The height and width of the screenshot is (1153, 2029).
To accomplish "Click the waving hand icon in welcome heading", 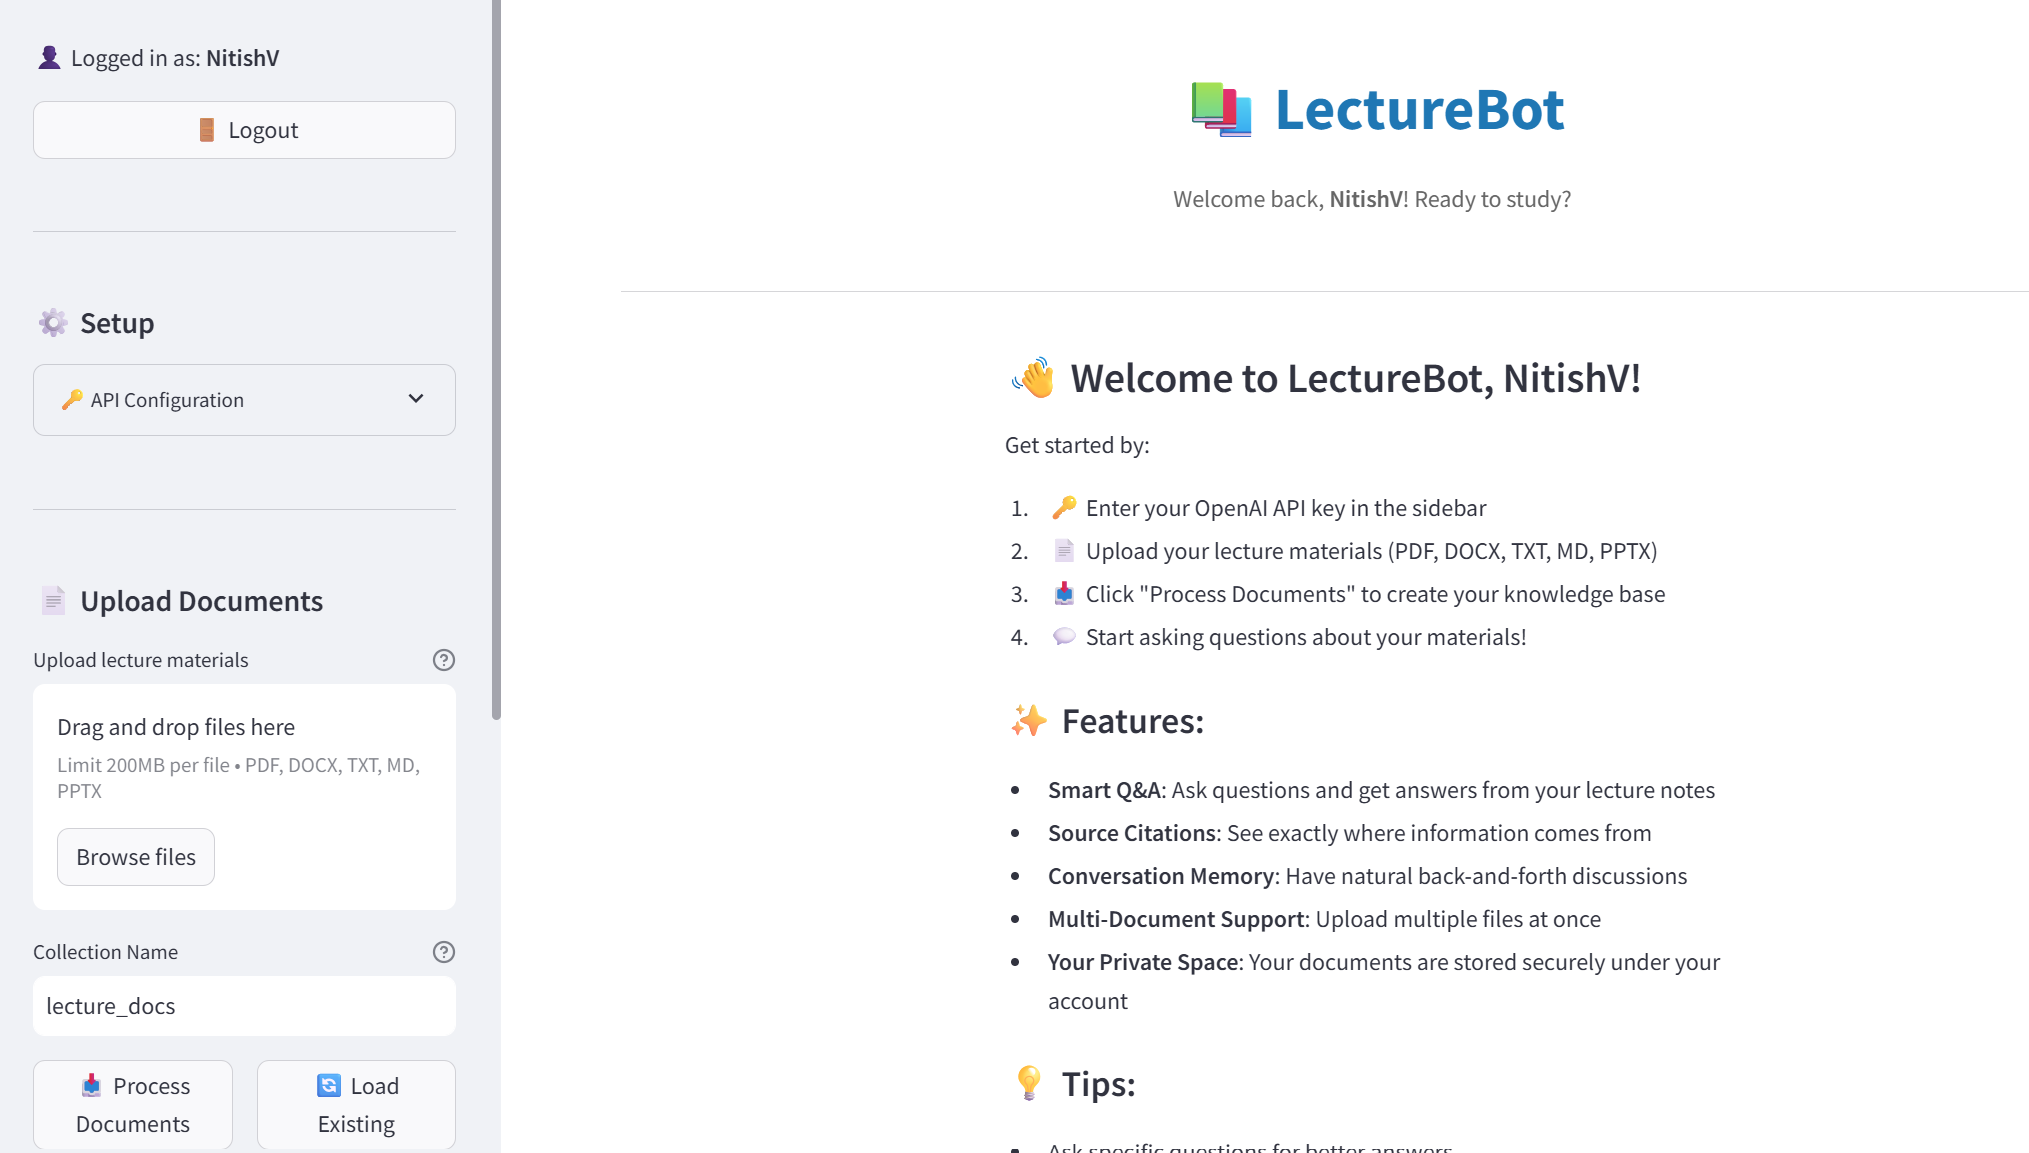I will click(1034, 378).
